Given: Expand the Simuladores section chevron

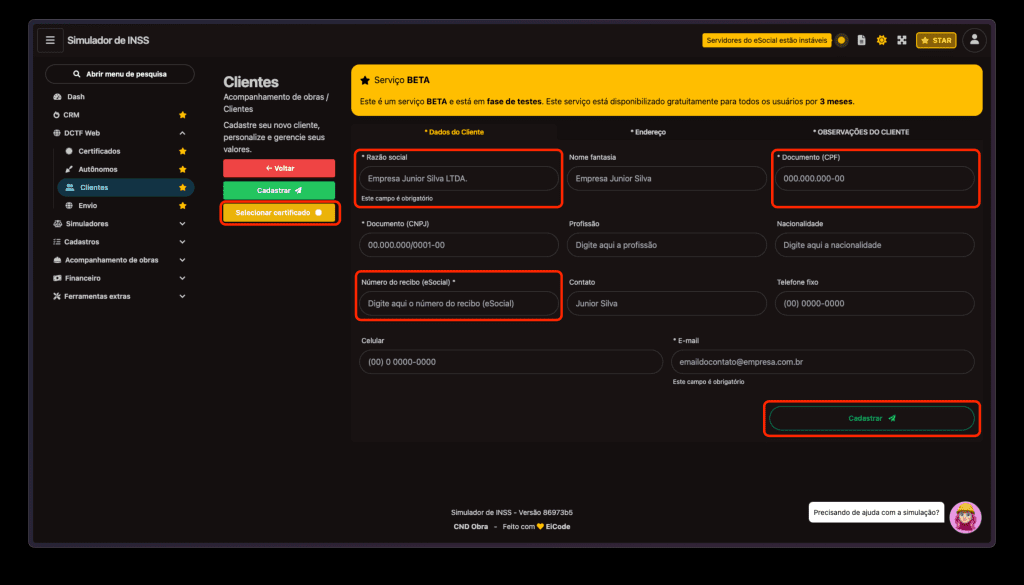Looking at the screenshot, I should click(x=183, y=224).
